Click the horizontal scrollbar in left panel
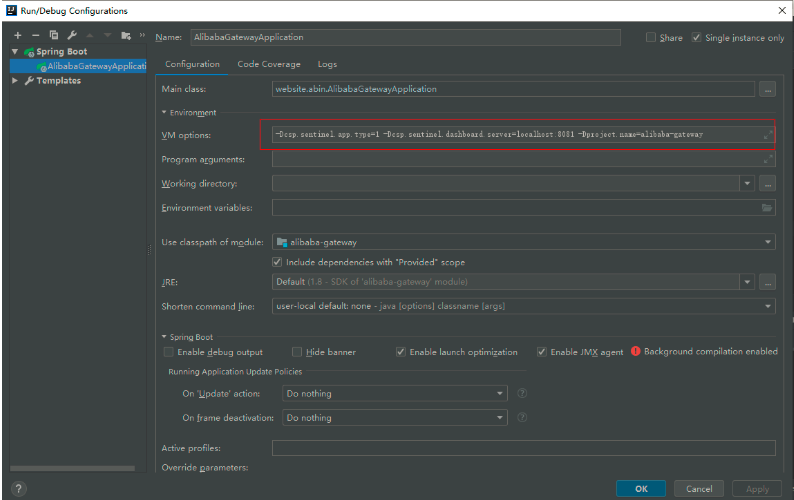 [x=72, y=468]
